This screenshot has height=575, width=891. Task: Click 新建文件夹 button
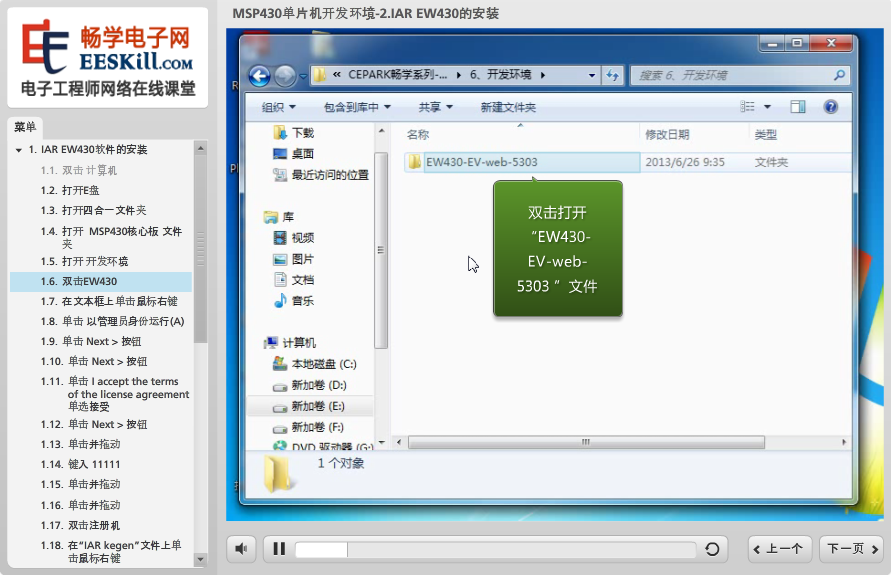[x=508, y=107]
